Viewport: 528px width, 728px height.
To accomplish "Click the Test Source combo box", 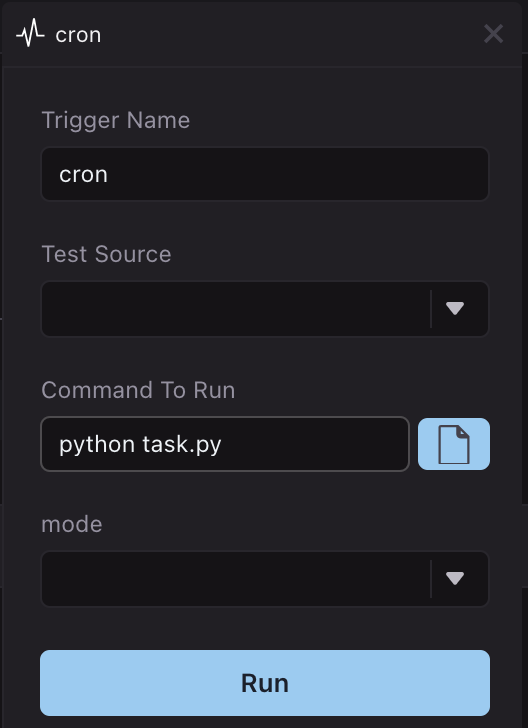I will [x=265, y=309].
